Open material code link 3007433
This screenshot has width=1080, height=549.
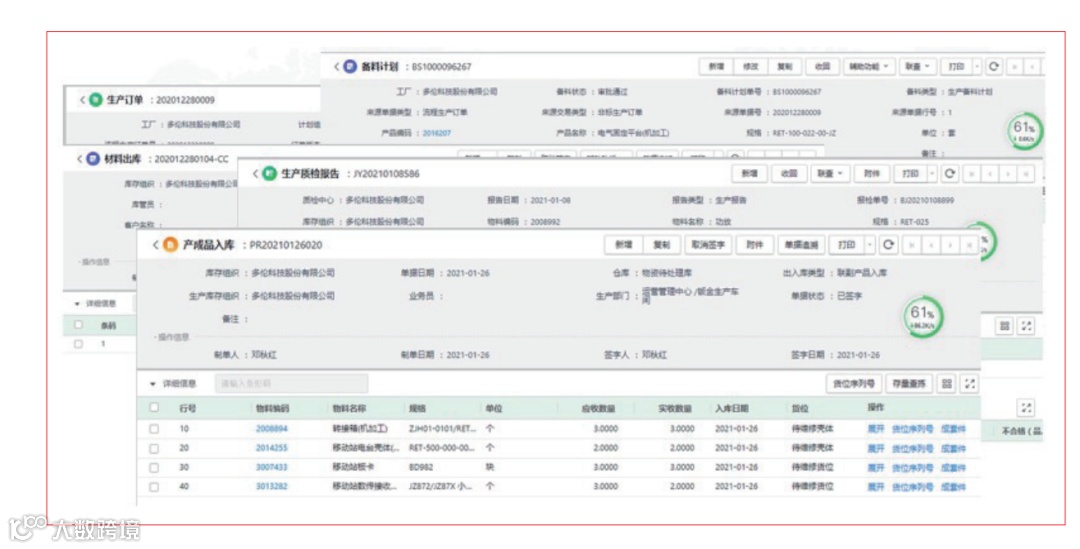click(x=271, y=467)
